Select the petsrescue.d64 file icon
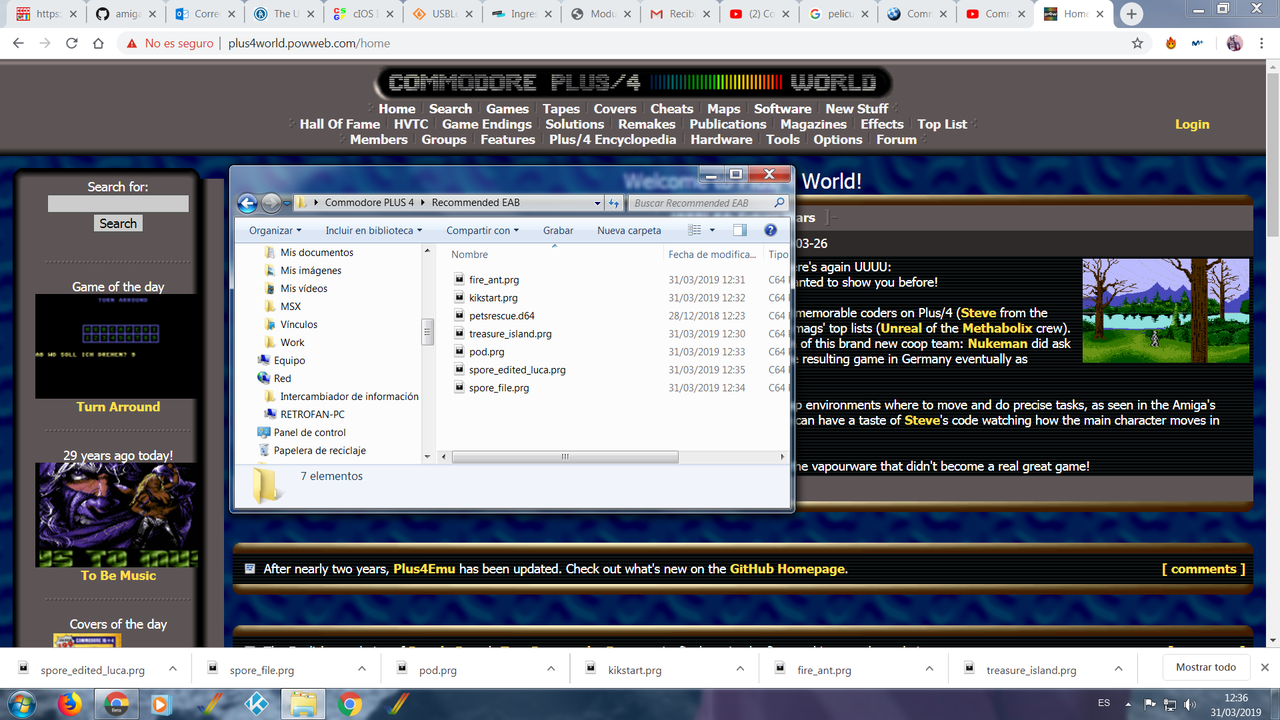Image resolution: width=1280 pixels, height=720 pixels. pos(459,316)
